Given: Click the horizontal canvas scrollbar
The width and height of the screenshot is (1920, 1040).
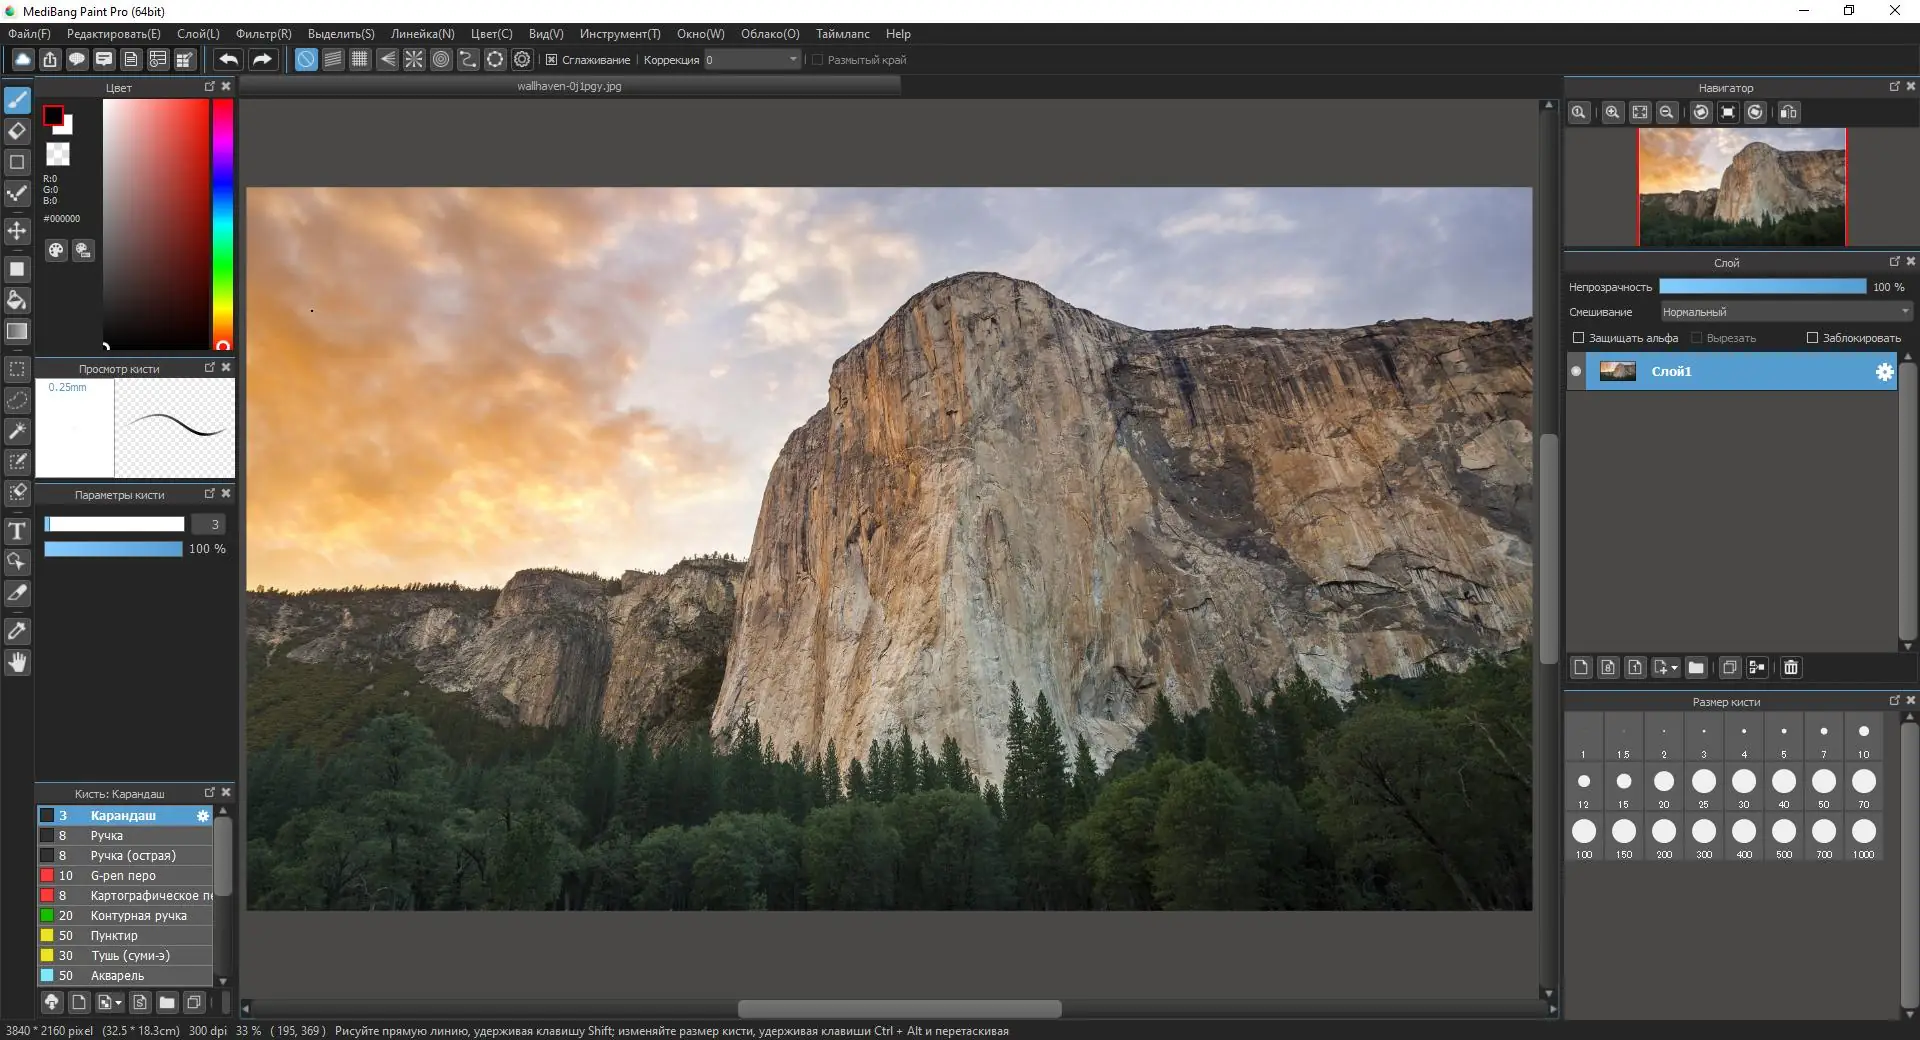Looking at the screenshot, I should (900, 1009).
